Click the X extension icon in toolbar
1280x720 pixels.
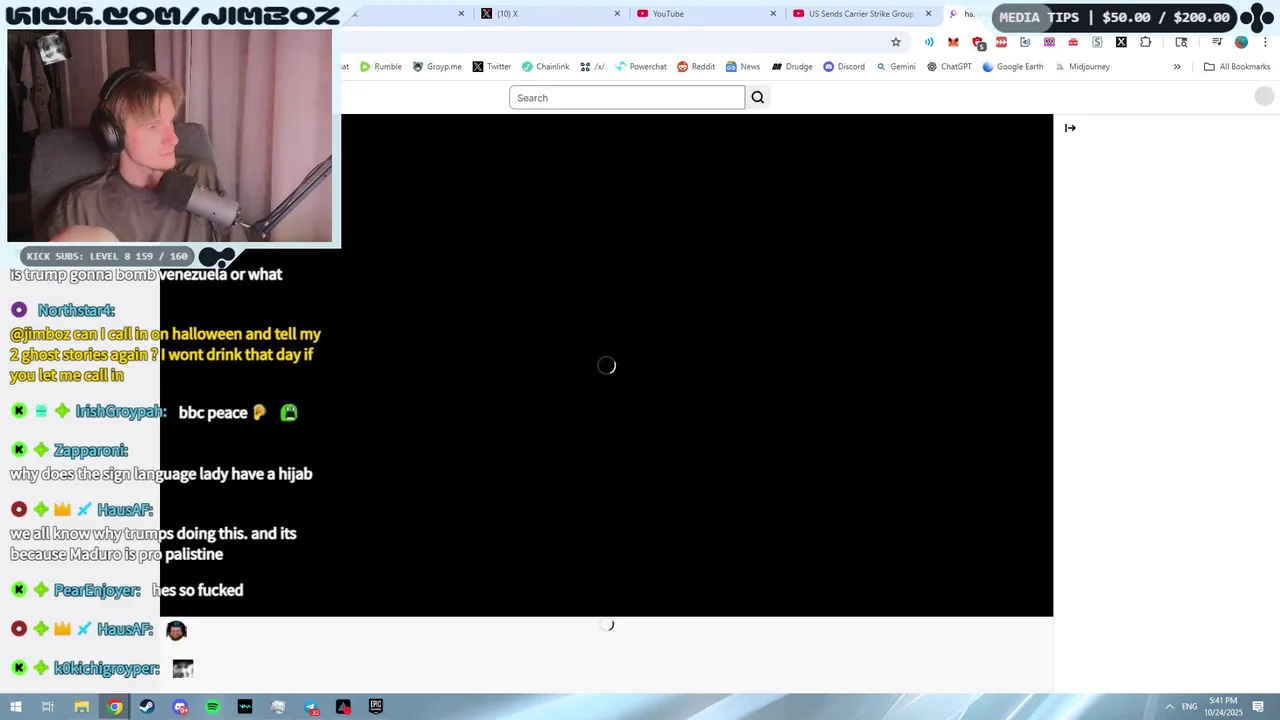point(1121,42)
